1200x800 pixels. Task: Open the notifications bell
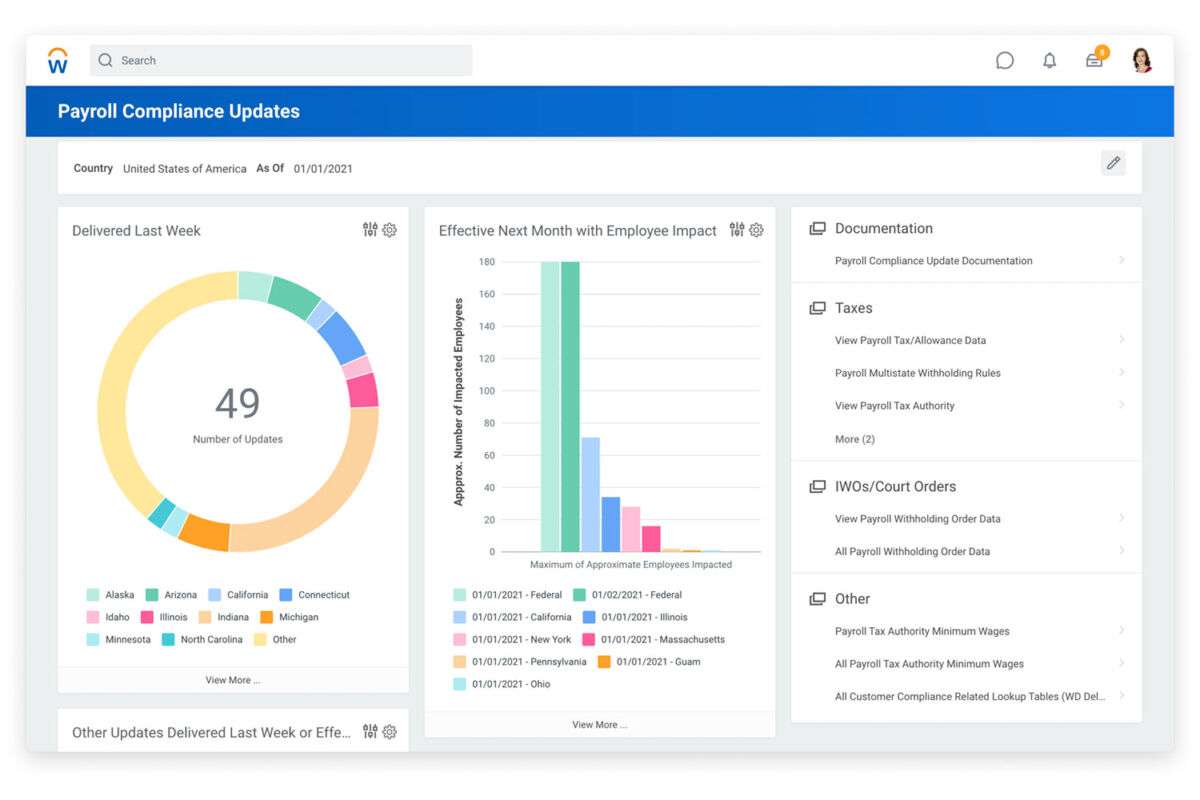[x=1049, y=61]
